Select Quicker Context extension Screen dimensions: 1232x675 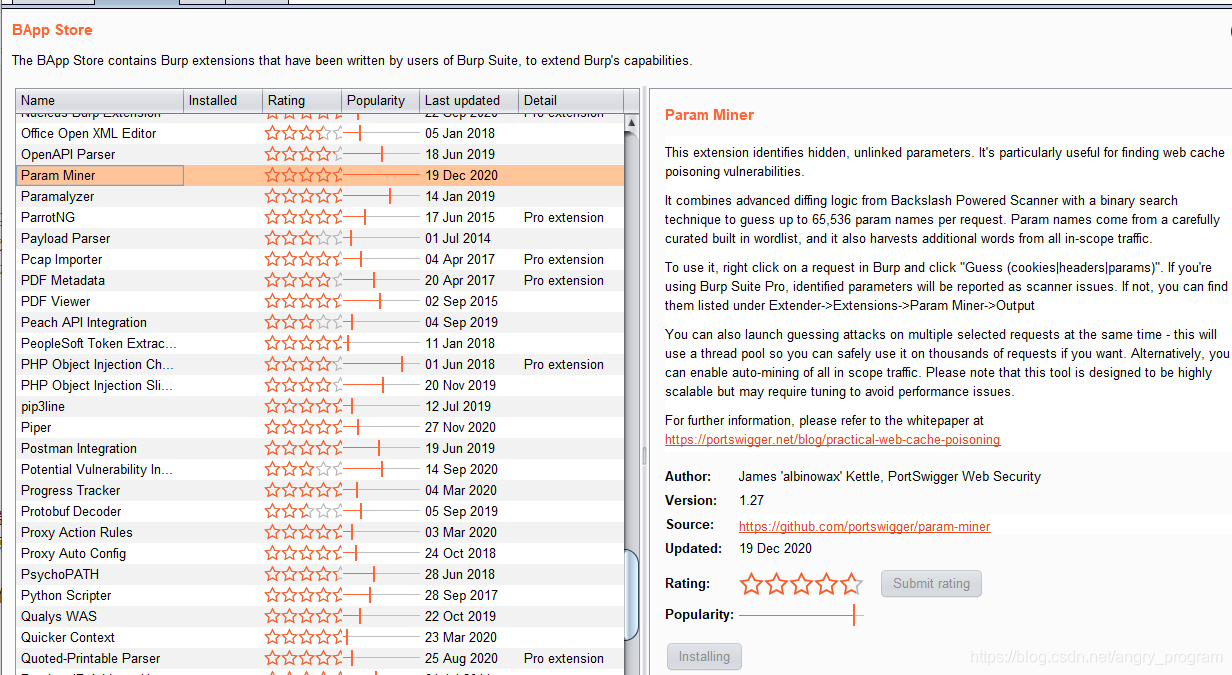(320, 637)
